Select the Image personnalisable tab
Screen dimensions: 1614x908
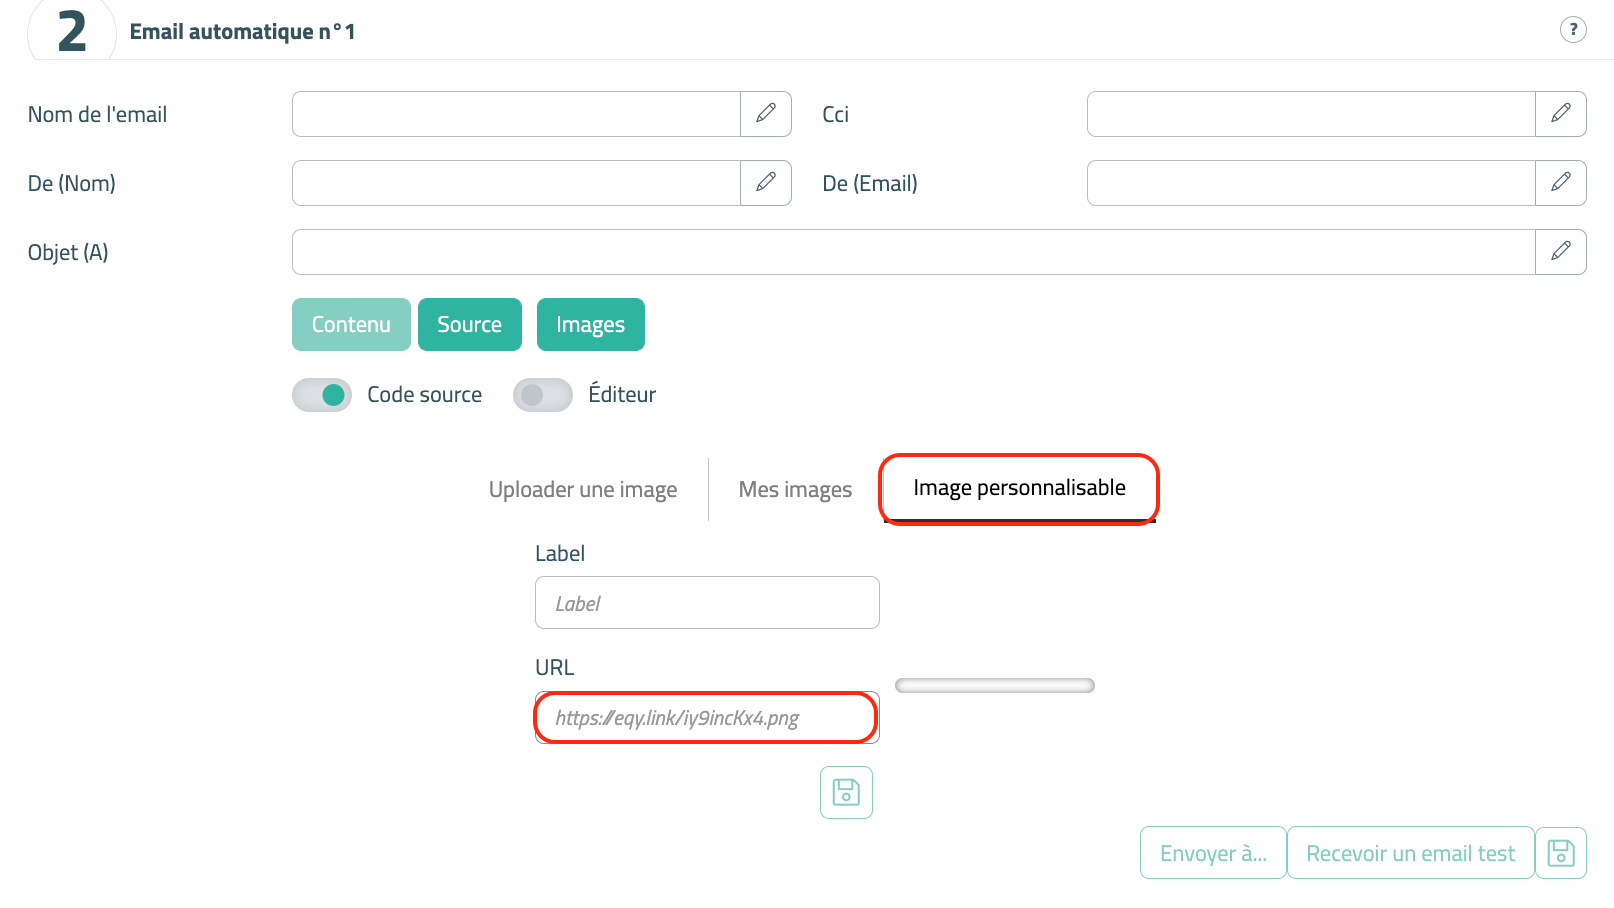[1019, 488]
